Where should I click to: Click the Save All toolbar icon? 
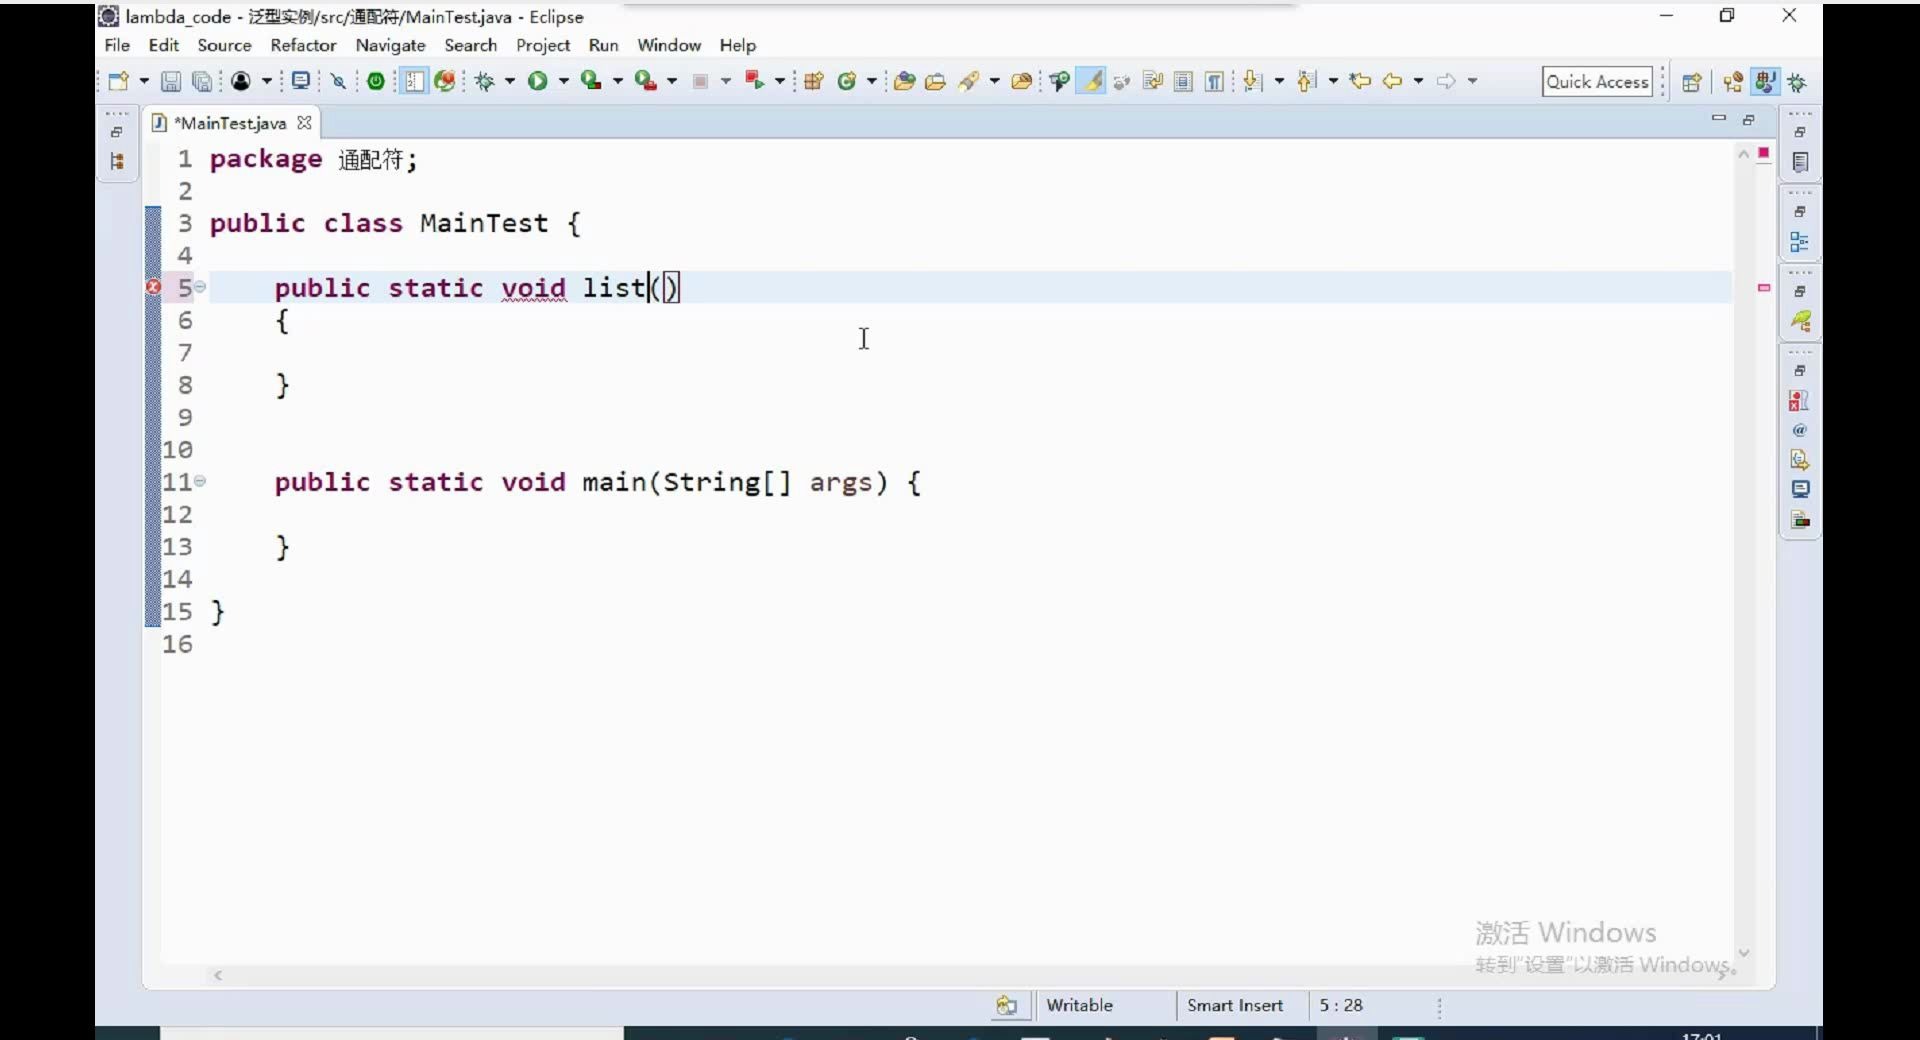[203, 81]
